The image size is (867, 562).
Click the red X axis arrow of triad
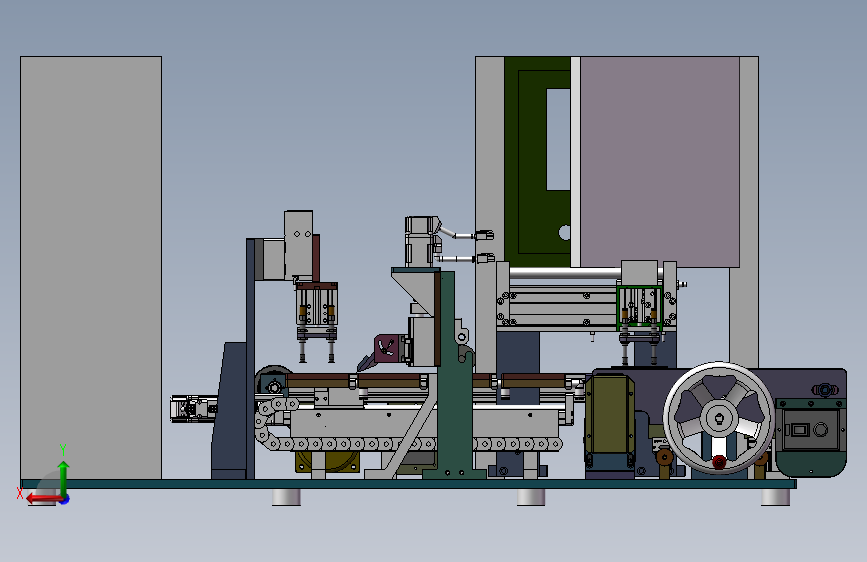pyautogui.click(x=42, y=499)
